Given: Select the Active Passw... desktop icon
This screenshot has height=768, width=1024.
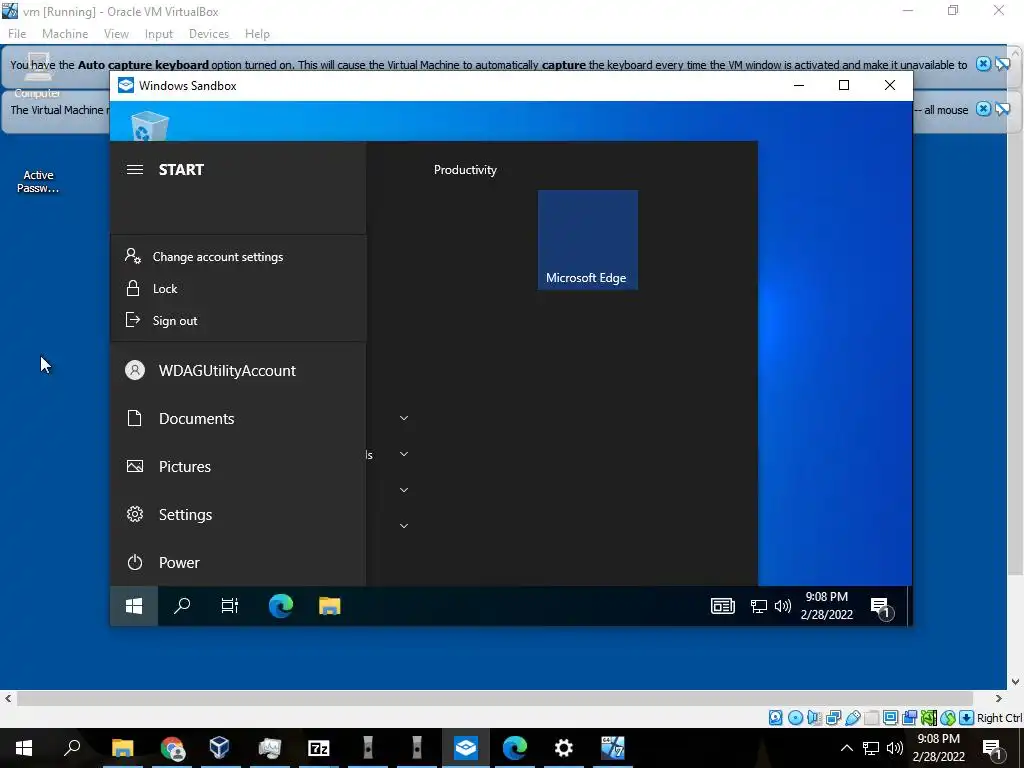Looking at the screenshot, I should [x=38, y=182].
